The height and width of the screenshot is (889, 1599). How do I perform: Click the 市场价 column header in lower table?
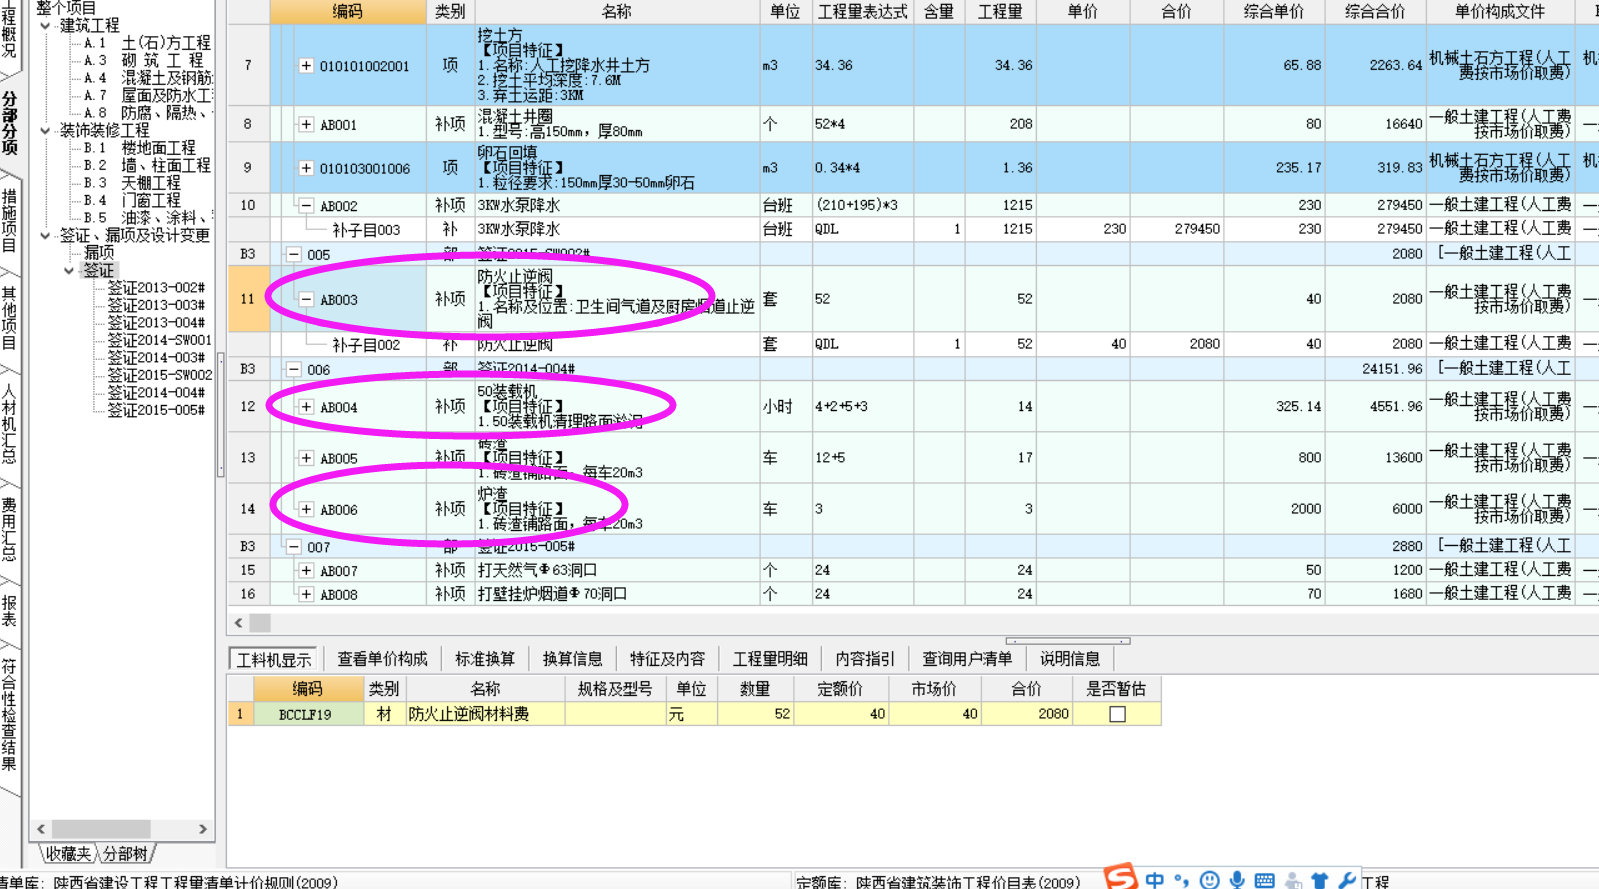(x=933, y=689)
